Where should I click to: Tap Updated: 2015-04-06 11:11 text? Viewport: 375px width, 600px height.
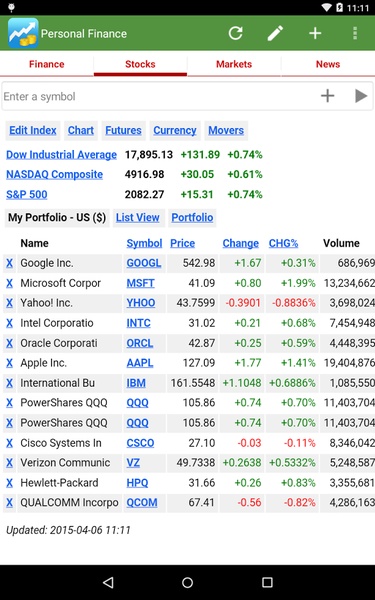68,530
